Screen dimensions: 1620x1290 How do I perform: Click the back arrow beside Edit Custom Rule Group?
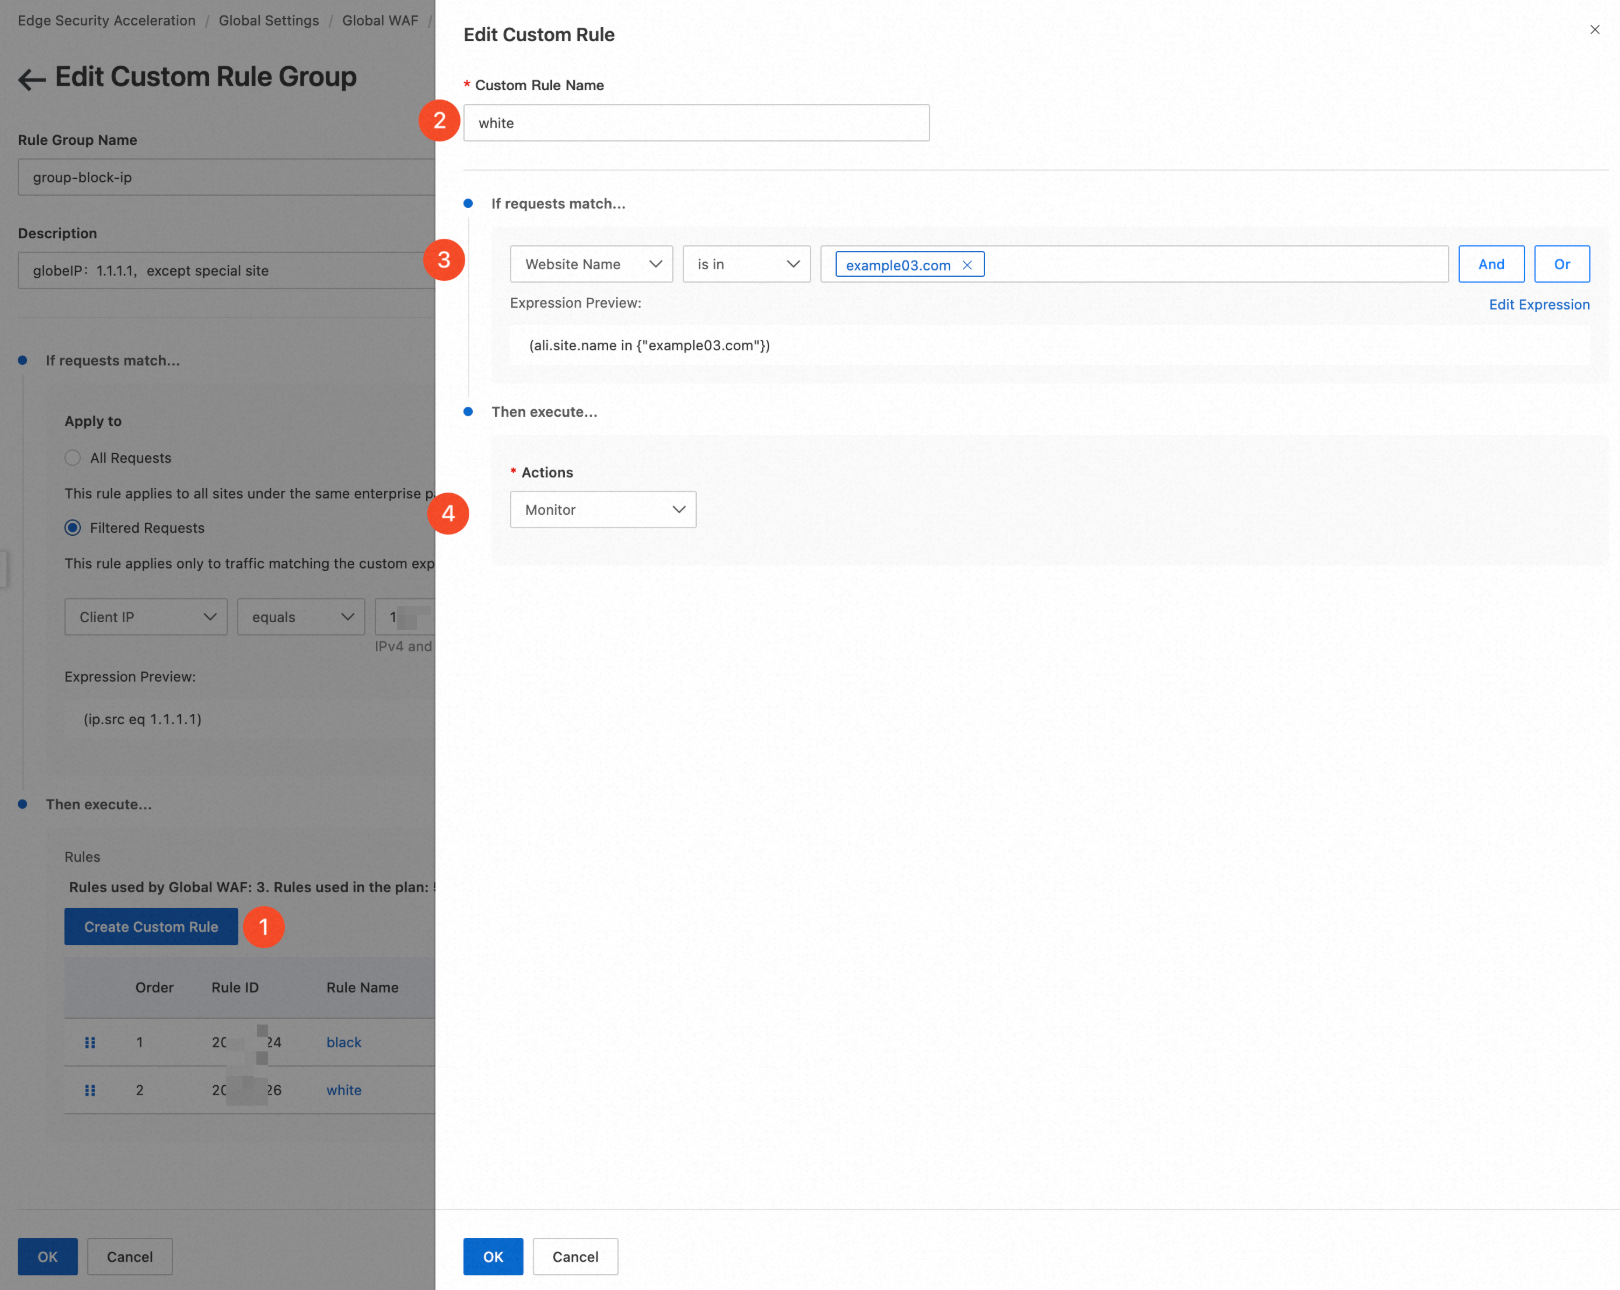click(x=32, y=80)
